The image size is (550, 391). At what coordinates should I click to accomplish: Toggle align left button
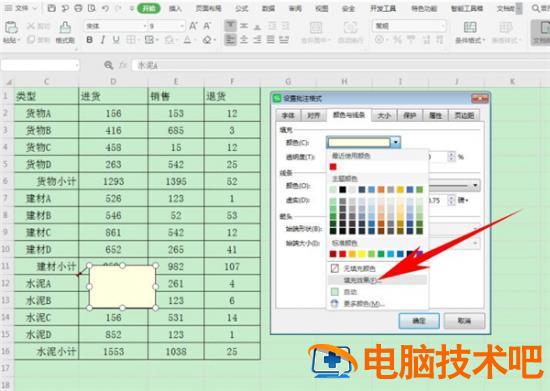coord(230,40)
